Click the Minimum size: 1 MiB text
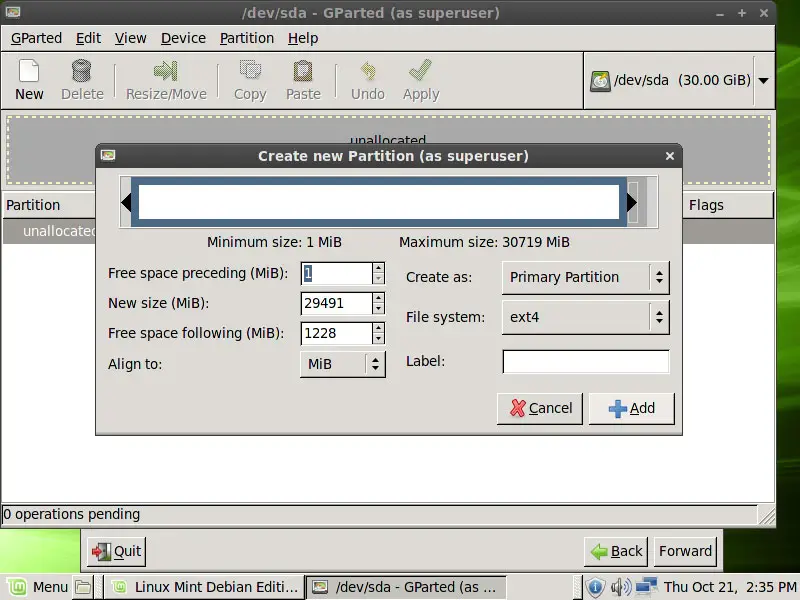The image size is (800, 600). pyautogui.click(x=274, y=242)
